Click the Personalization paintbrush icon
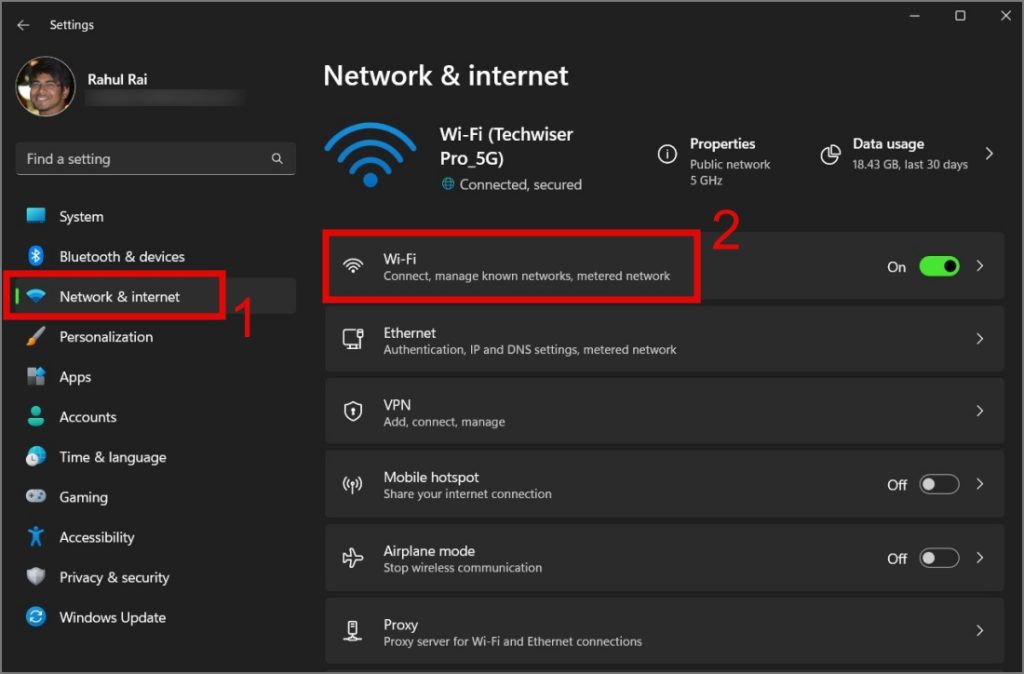Viewport: 1024px width, 674px height. click(36, 337)
